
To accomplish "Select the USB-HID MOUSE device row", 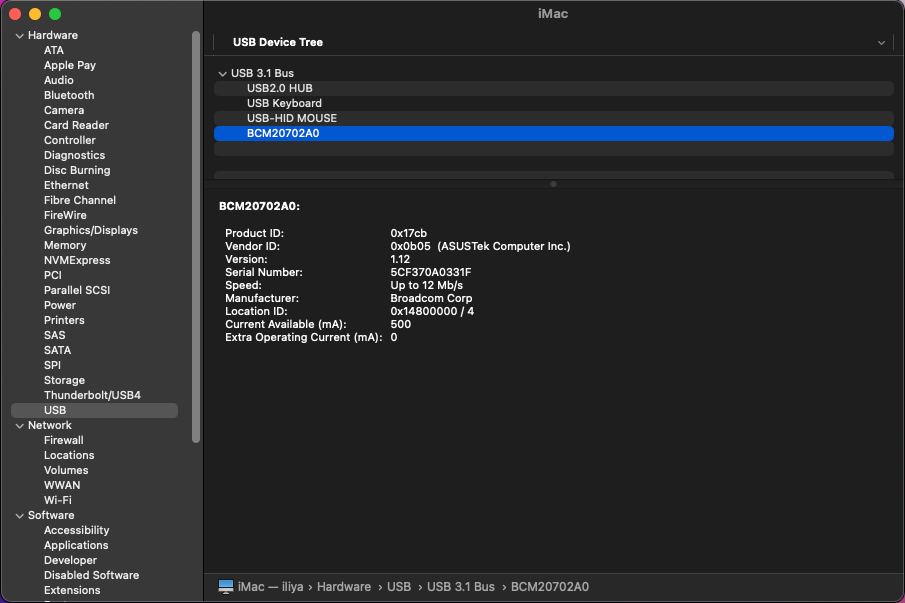I will pos(554,118).
